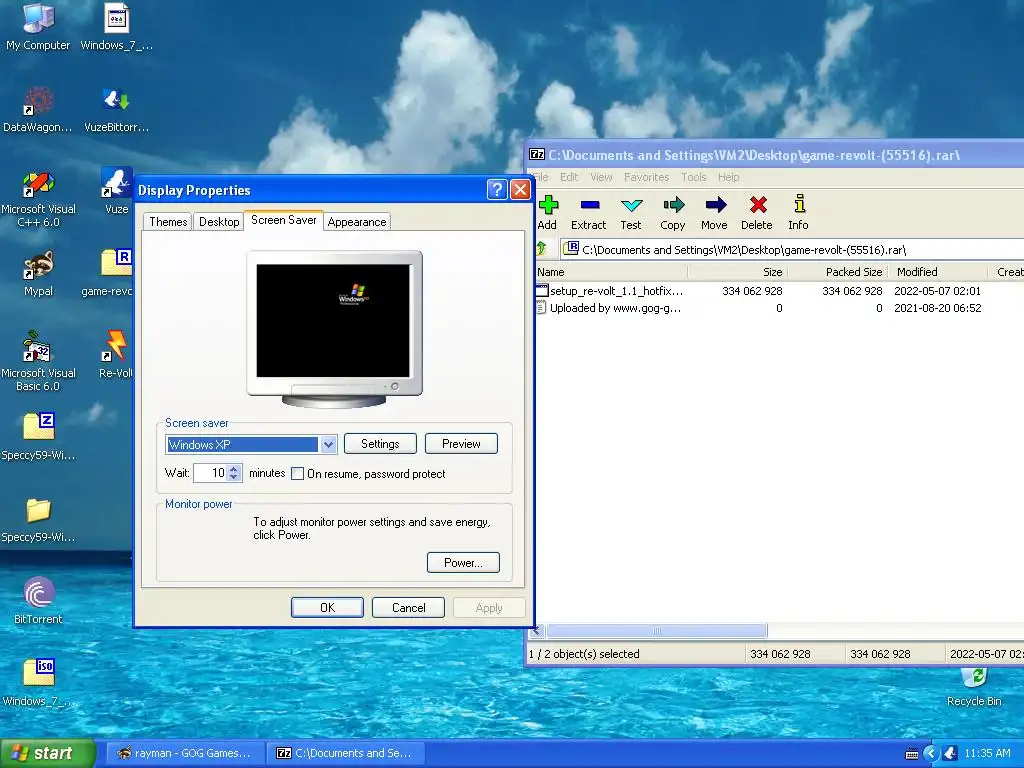The image size is (1024, 768).
Task: Enable On resume, password protect checkbox
Action: pos(297,473)
